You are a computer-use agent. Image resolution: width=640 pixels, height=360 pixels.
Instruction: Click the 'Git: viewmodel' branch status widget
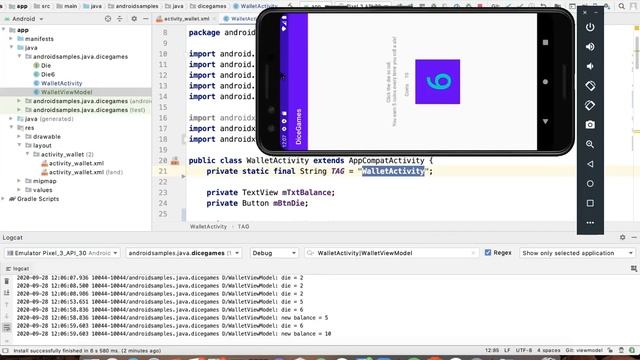pyautogui.click(x=584, y=350)
